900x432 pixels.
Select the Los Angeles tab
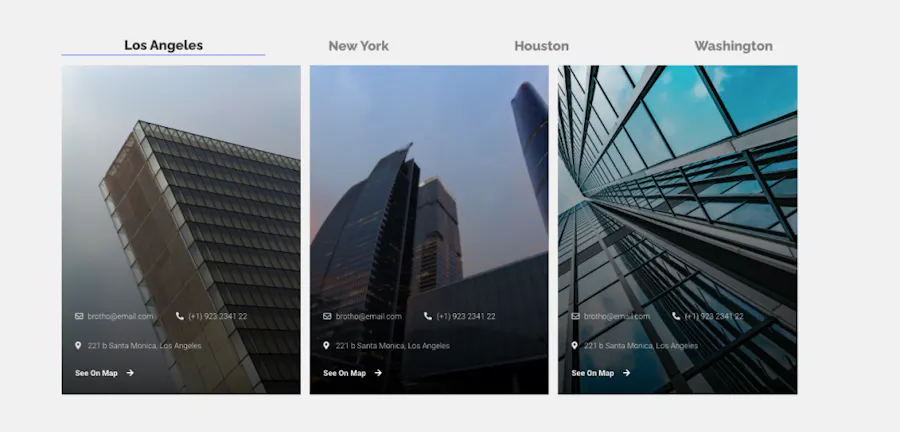pyautogui.click(x=164, y=45)
